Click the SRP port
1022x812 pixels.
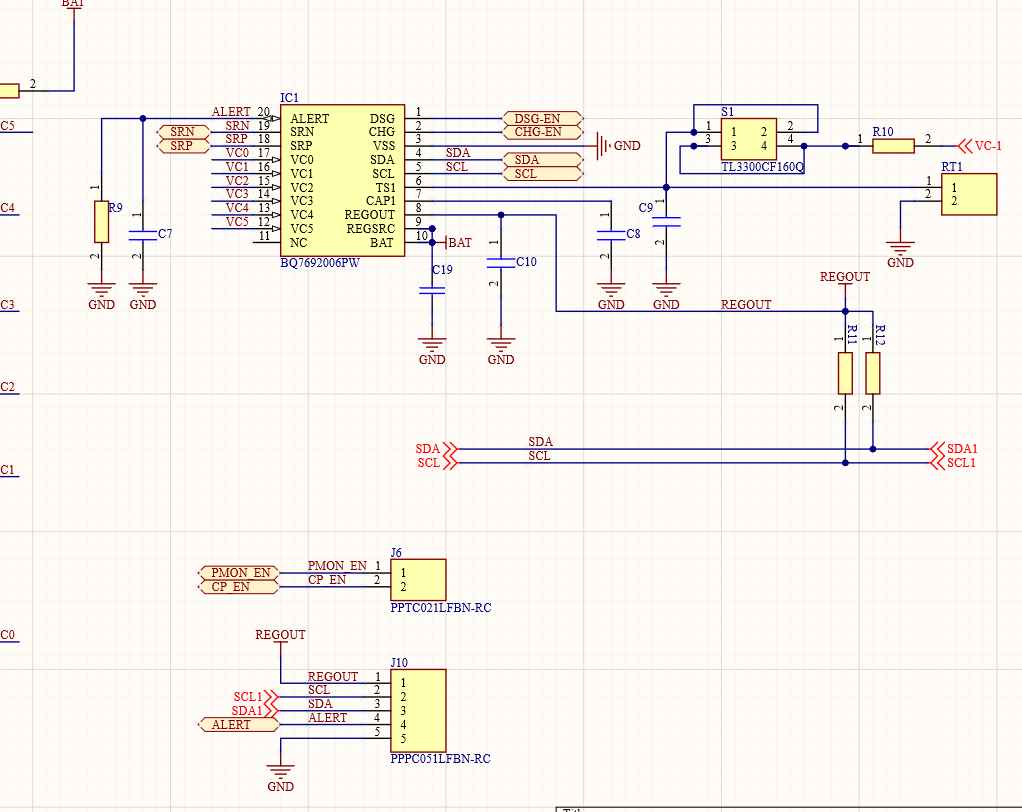pos(184,146)
